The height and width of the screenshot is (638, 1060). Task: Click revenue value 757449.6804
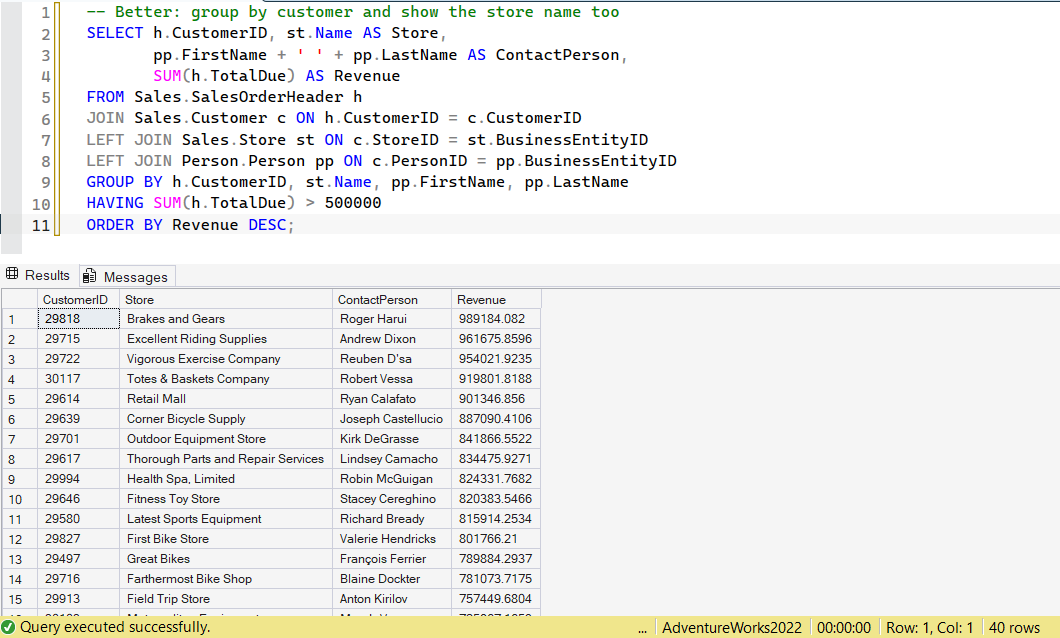click(x=496, y=599)
